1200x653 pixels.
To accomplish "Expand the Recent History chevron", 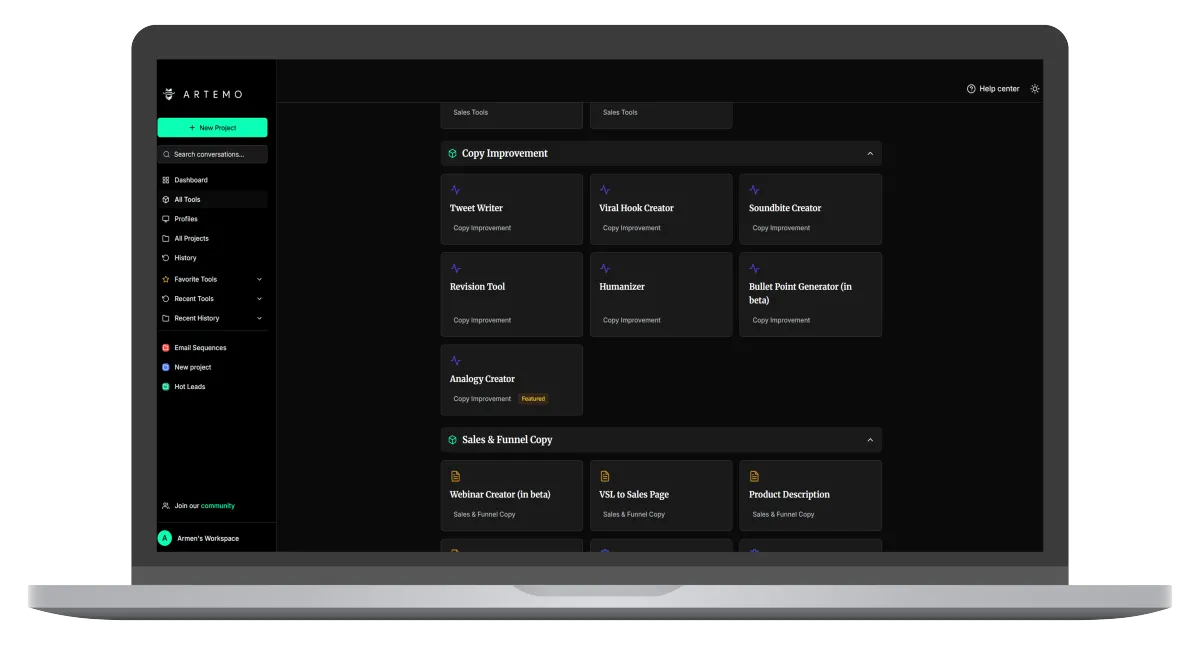I will (259, 318).
